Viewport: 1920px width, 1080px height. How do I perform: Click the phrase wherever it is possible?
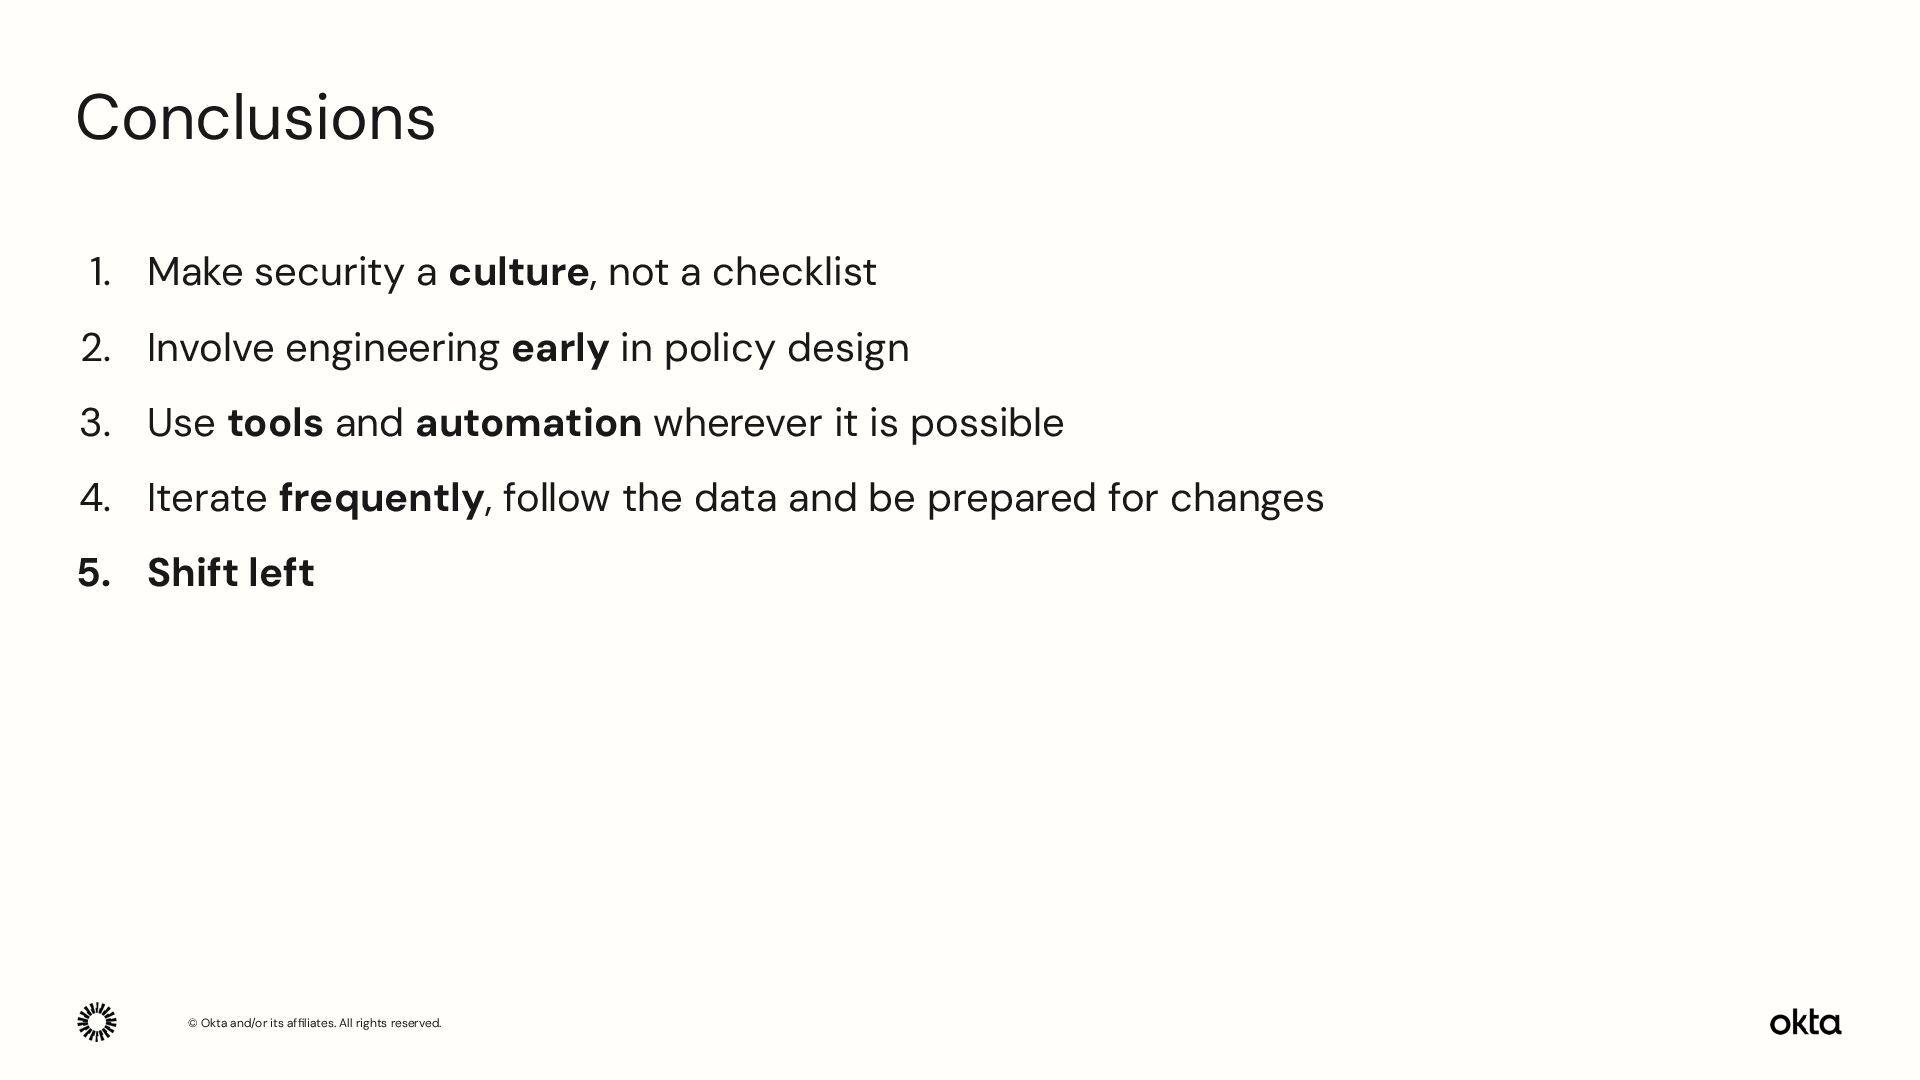(x=858, y=423)
